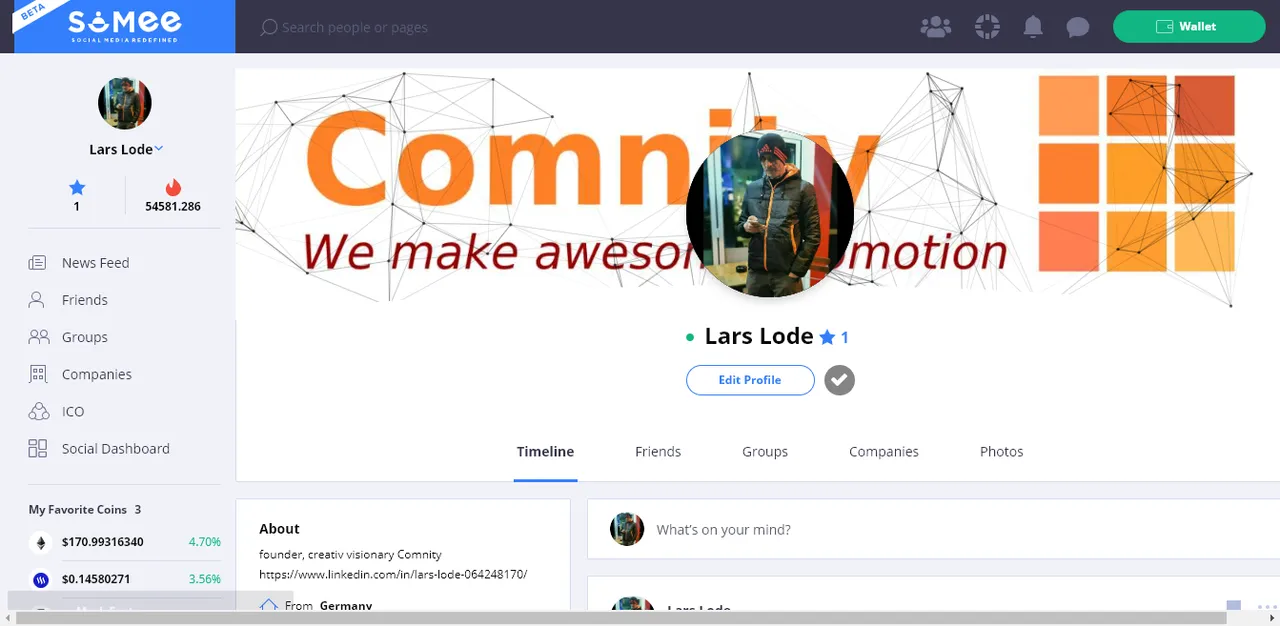
Task: Open the friend requests people icon
Action: point(935,27)
